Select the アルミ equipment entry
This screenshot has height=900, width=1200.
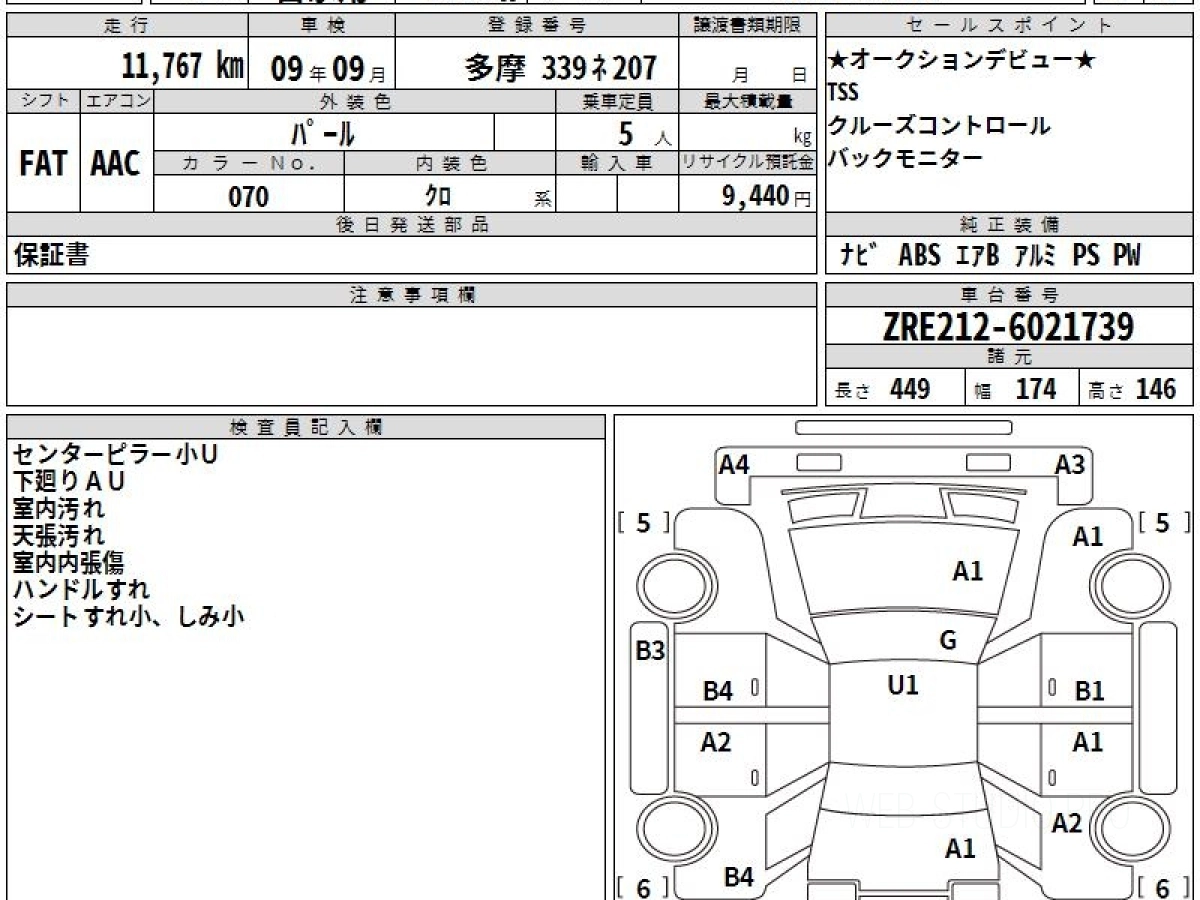click(1034, 255)
